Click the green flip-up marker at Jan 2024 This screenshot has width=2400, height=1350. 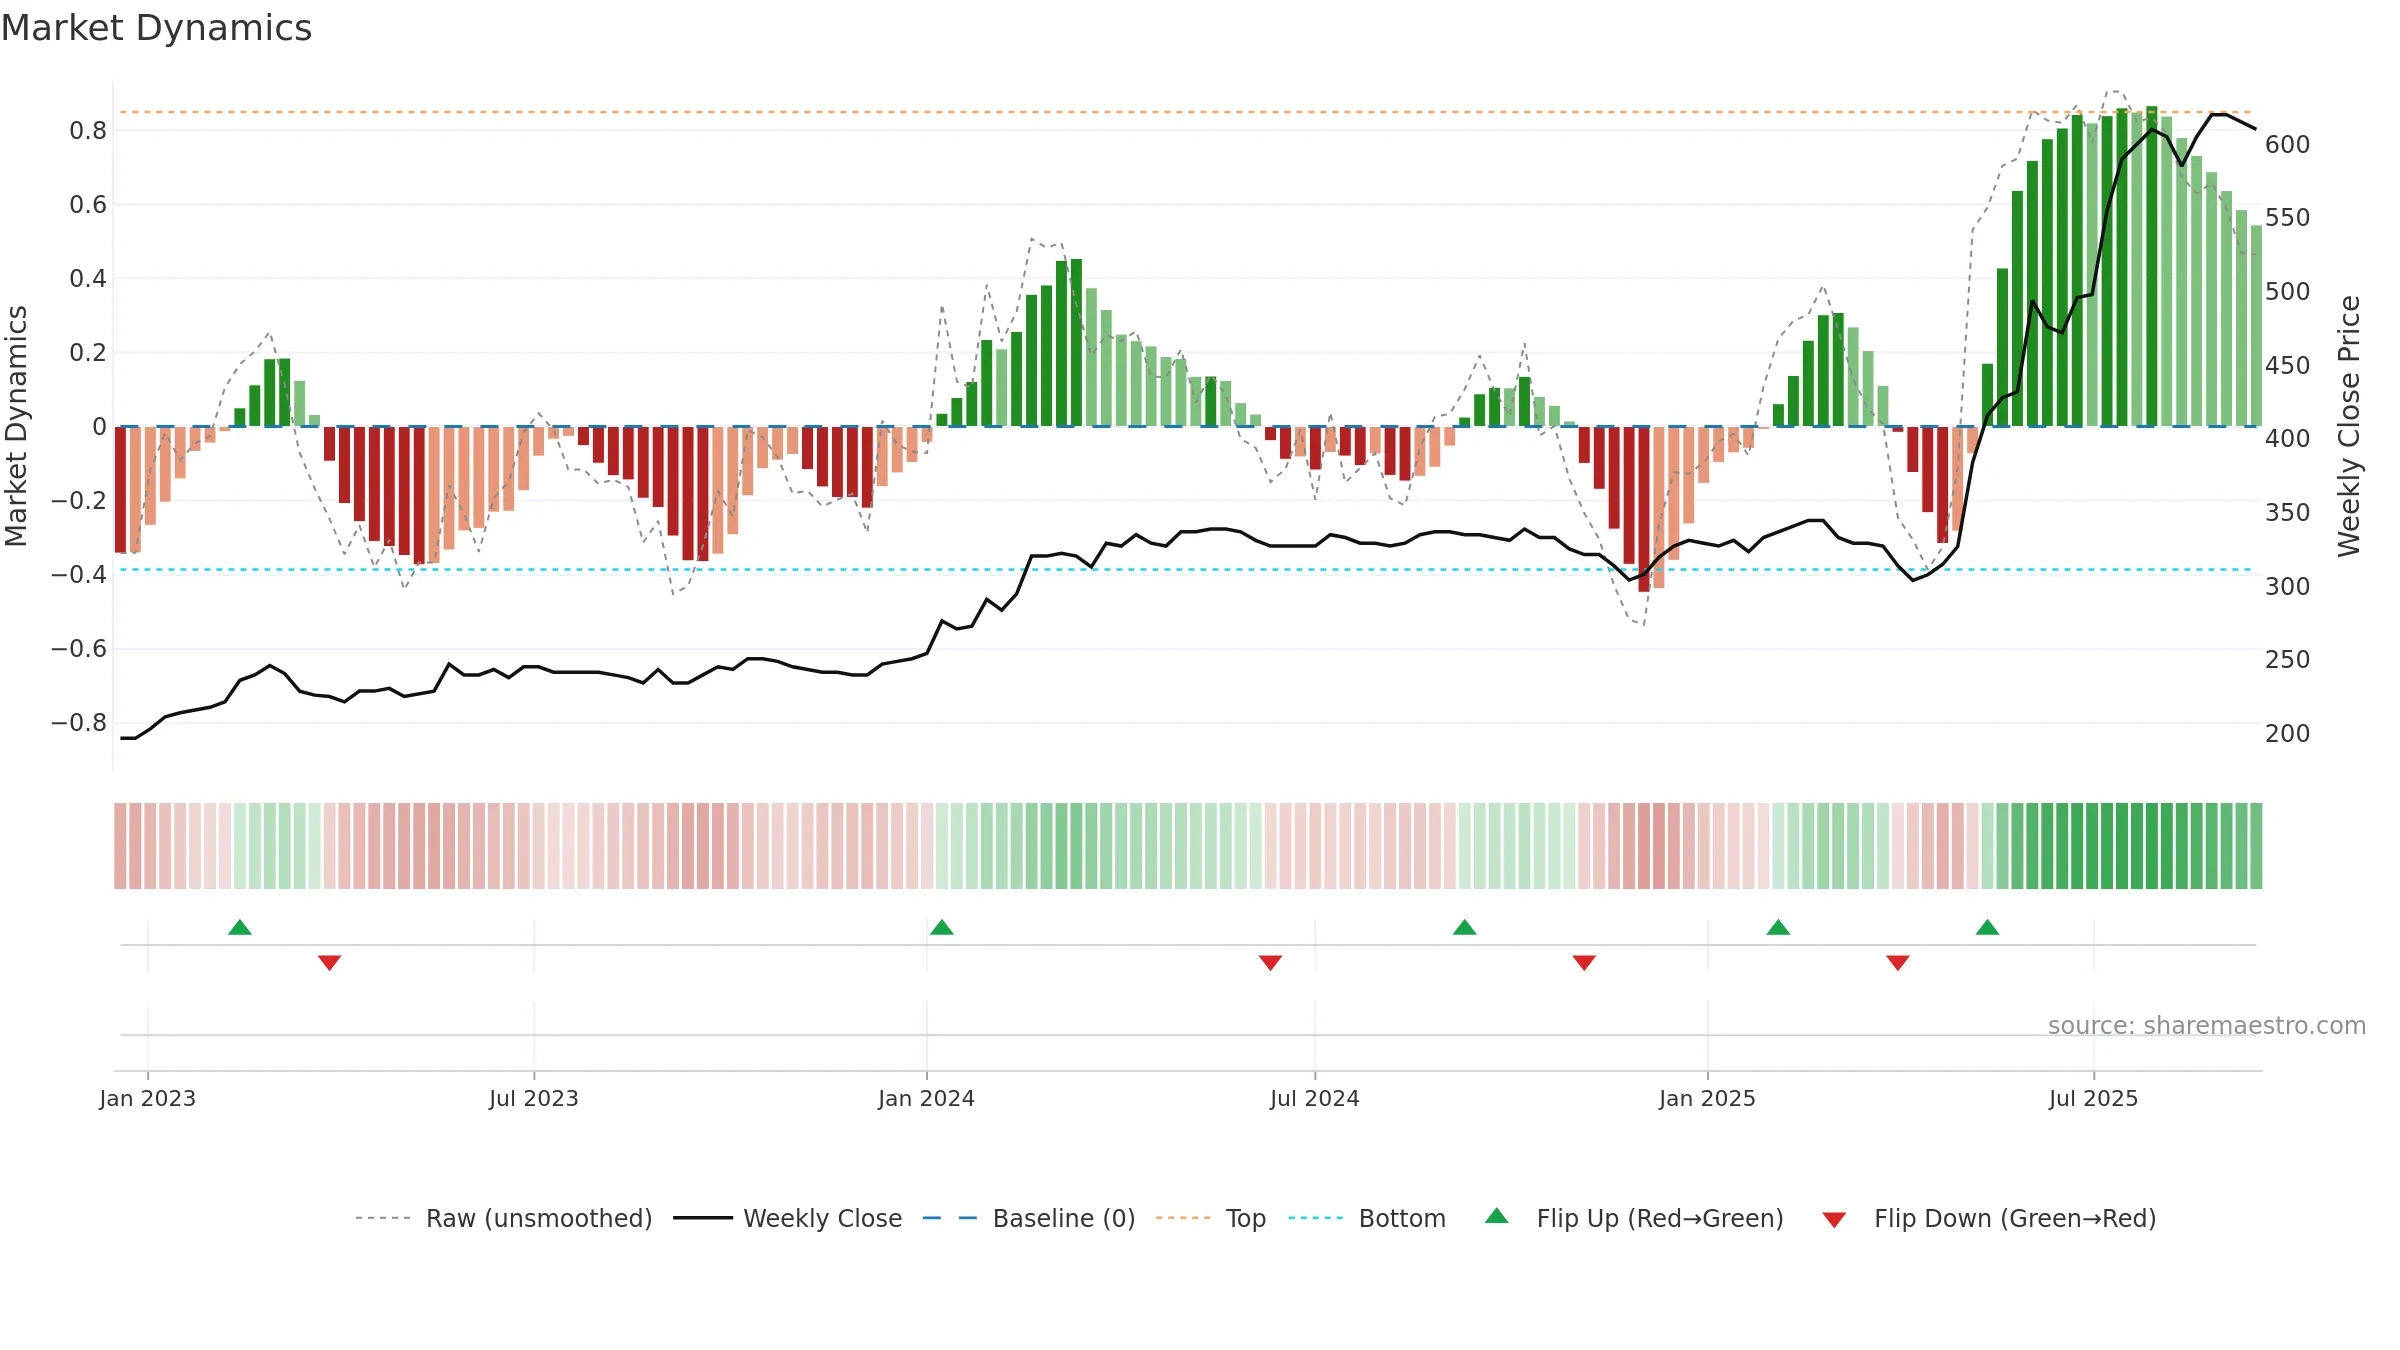pos(942,927)
